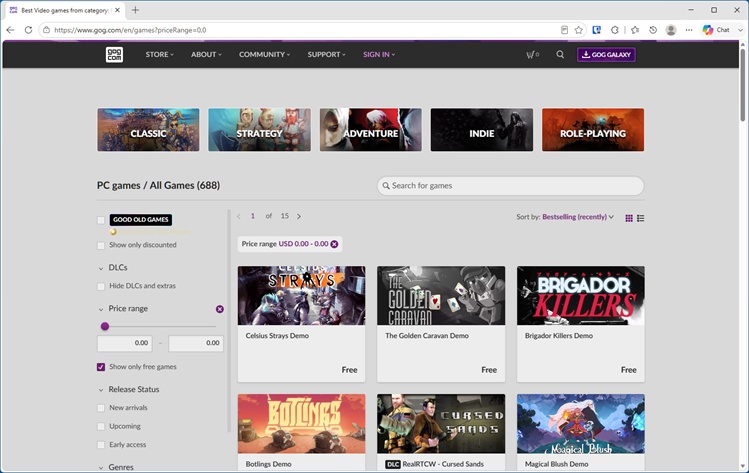Switch to grid view layout
This screenshot has width=749, height=473.
click(629, 218)
